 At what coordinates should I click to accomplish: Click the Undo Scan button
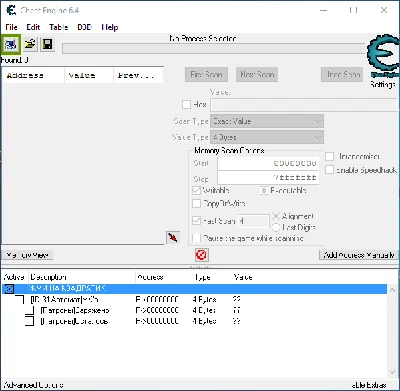tap(343, 75)
